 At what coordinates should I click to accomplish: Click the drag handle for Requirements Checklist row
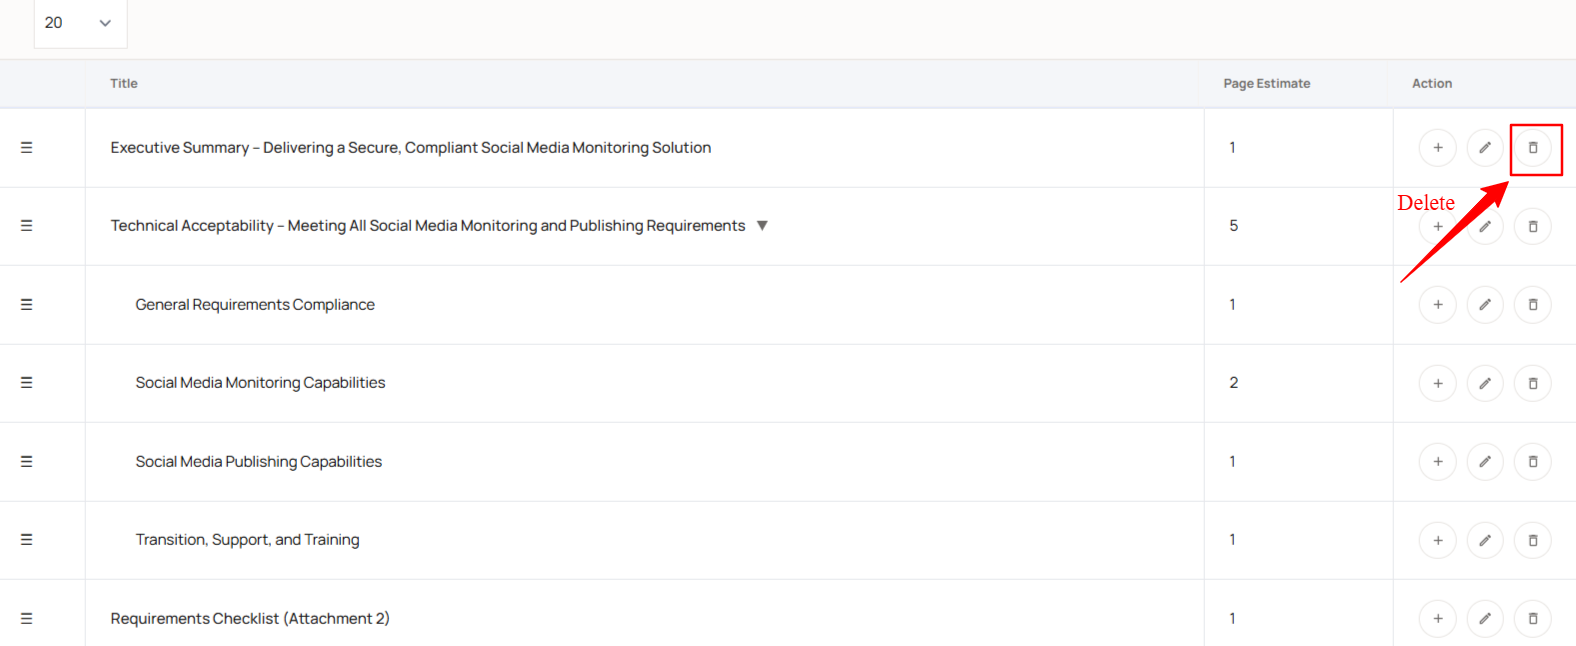[x=27, y=619]
